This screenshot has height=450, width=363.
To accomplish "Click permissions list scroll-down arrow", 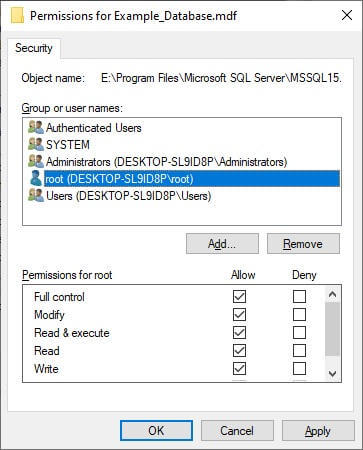I will [x=332, y=374].
